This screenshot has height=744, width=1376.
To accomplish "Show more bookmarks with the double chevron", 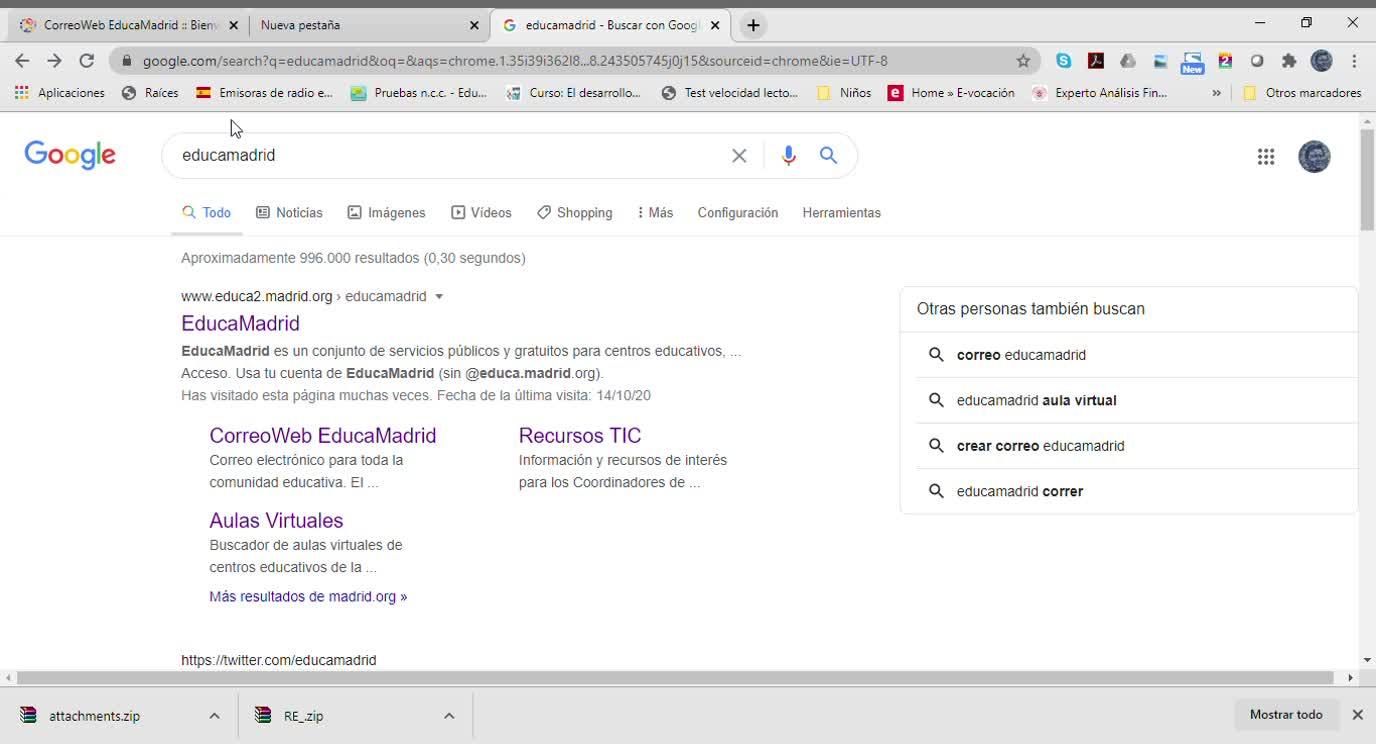I will [x=1216, y=93].
